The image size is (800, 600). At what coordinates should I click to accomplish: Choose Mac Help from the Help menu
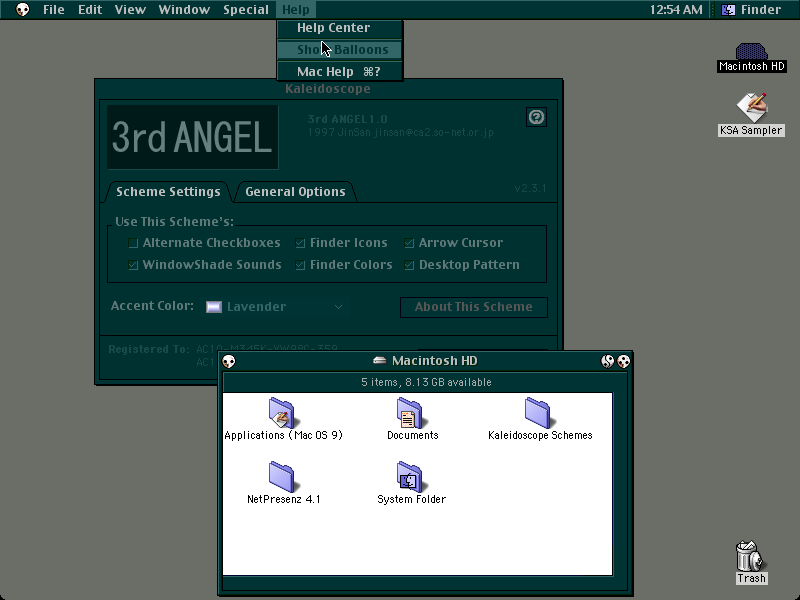point(340,71)
